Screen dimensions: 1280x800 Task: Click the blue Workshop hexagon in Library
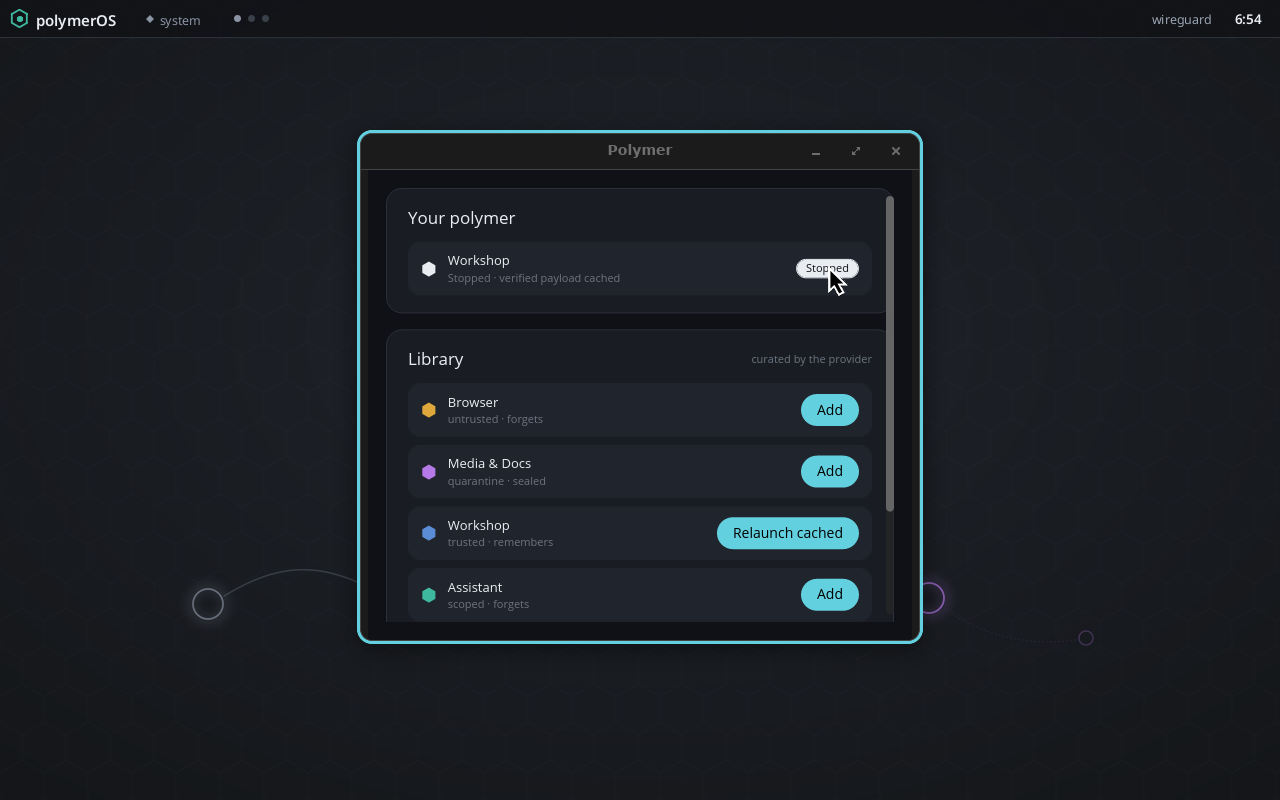pyautogui.click(x=429, y=533)
